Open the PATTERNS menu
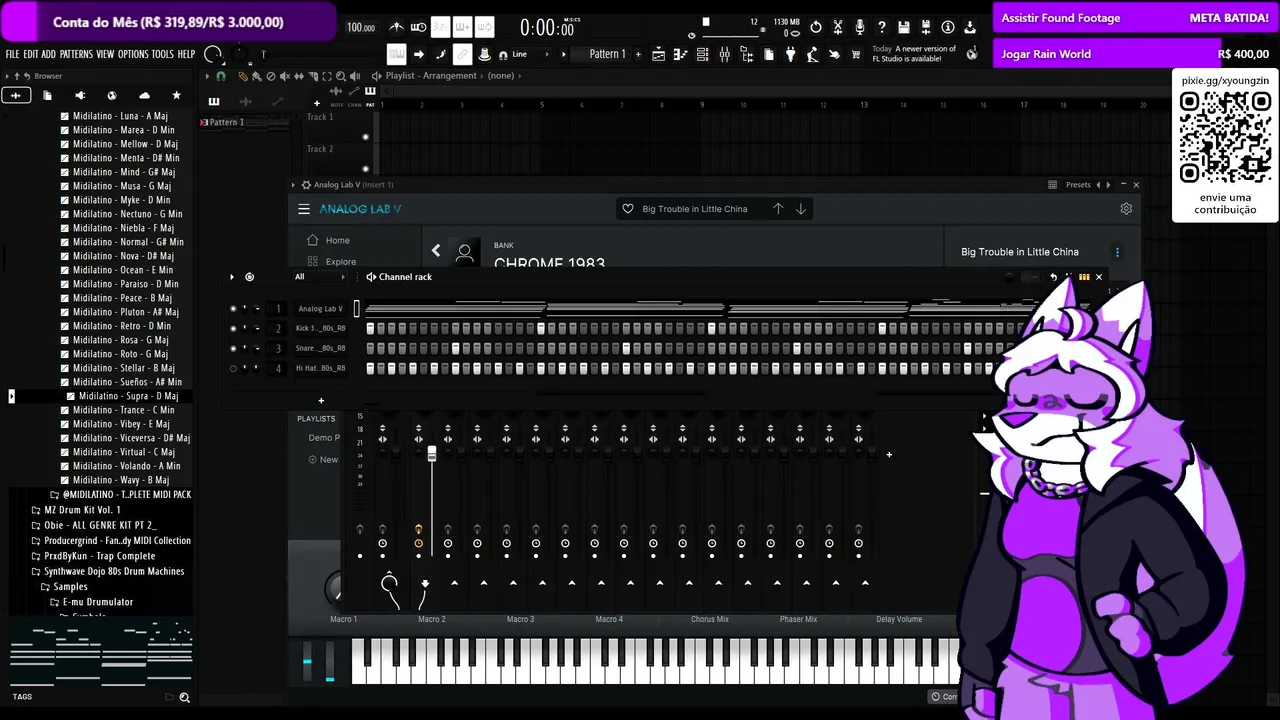Viewport: 1280px width, 720px height. coord(76,54)
